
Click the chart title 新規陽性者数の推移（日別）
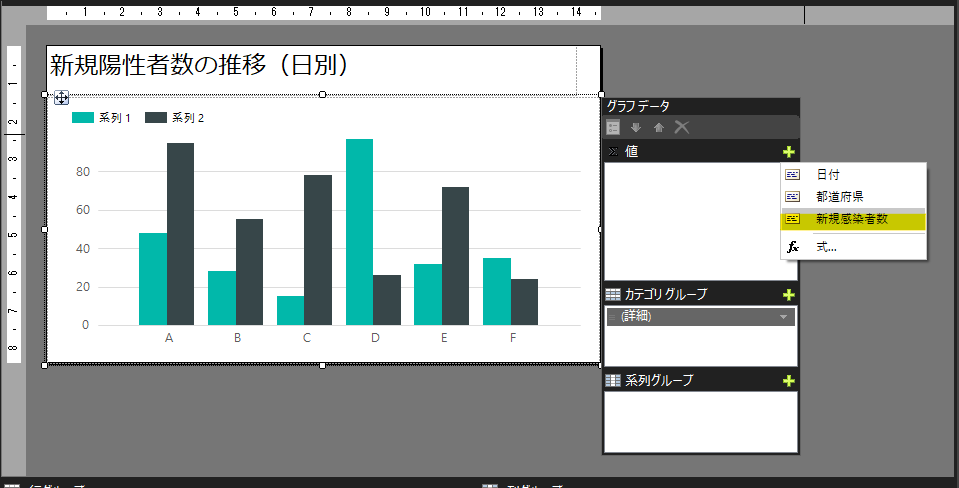click(x=199, y=66)
